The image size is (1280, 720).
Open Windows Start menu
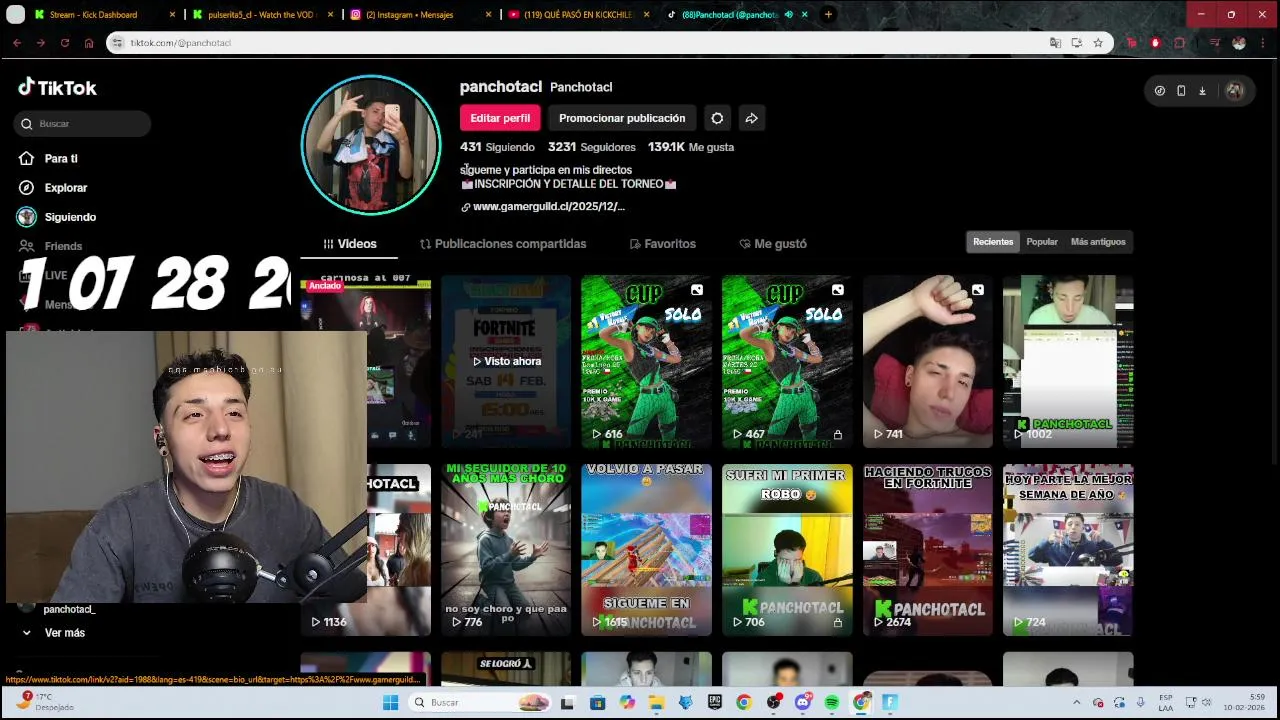pos(390,703)
